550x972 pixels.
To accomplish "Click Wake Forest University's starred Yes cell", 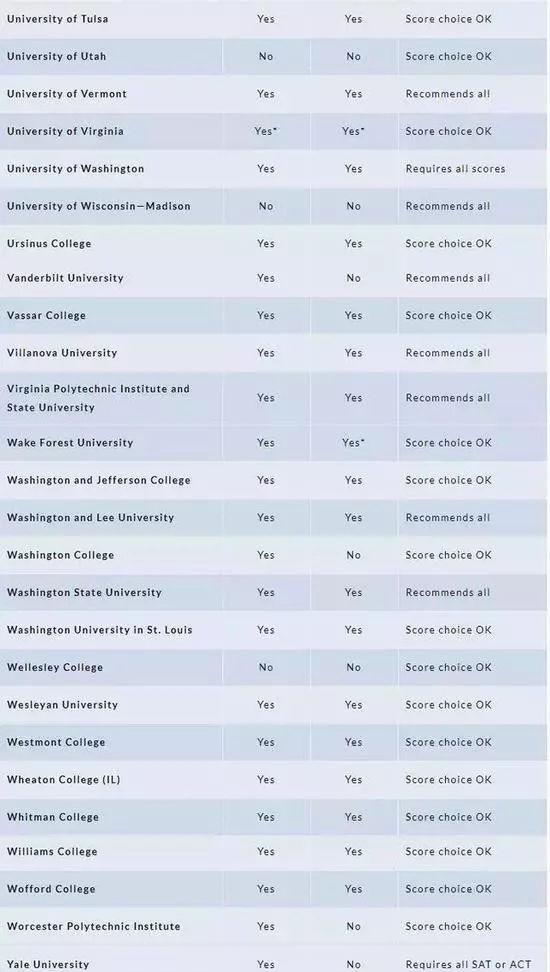I will [353, 443].
